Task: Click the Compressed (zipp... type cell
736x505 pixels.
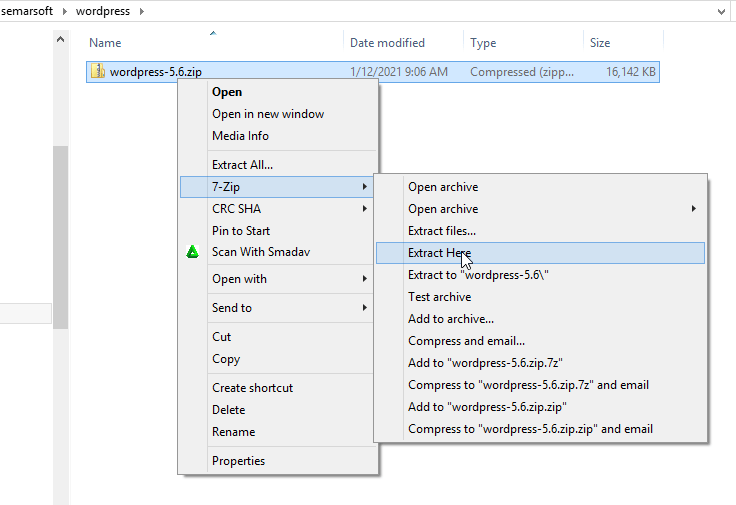Action: pos(522,72)
